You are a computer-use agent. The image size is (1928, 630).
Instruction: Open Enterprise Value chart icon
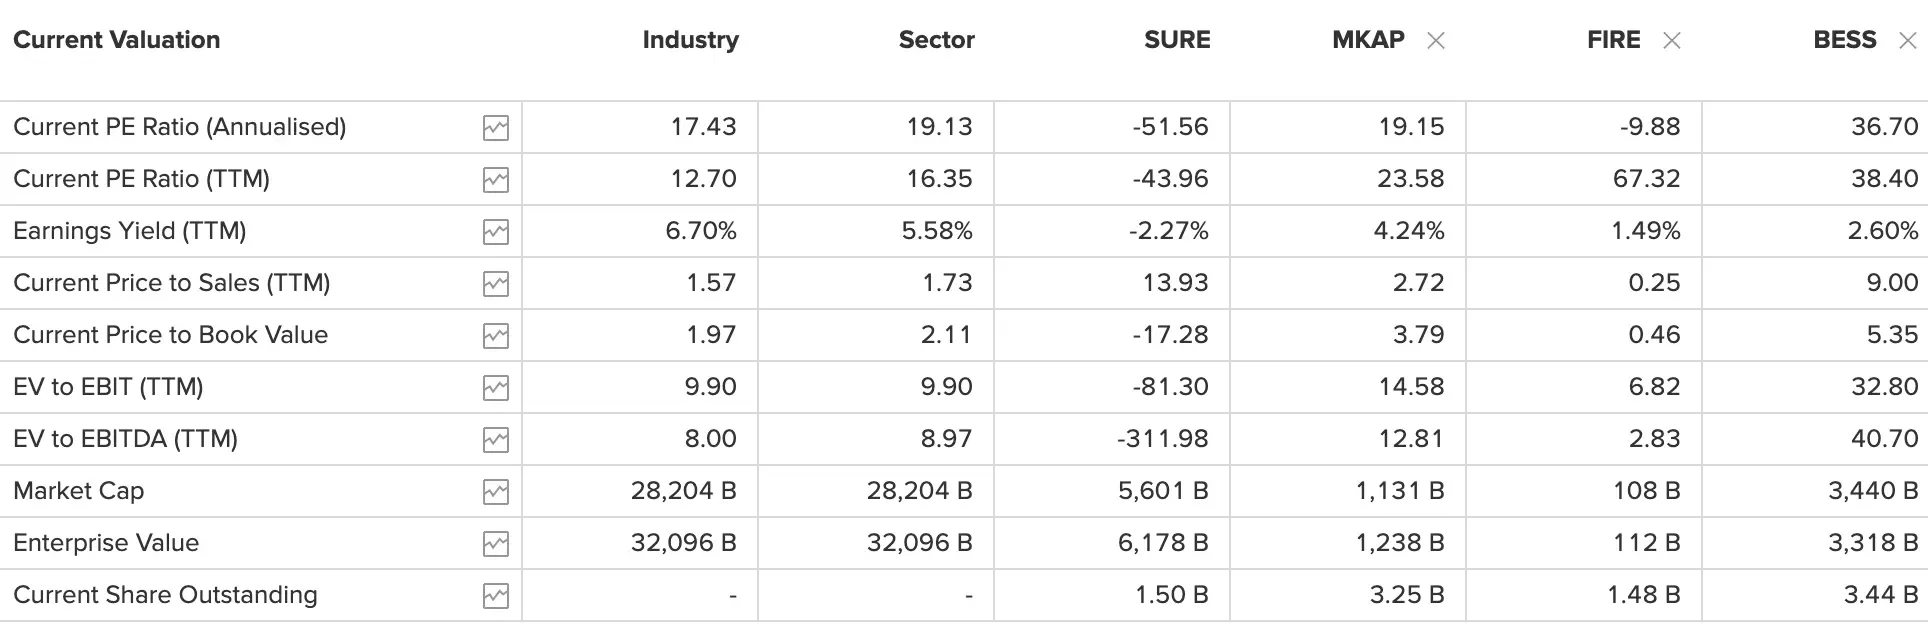coord(496,544)
